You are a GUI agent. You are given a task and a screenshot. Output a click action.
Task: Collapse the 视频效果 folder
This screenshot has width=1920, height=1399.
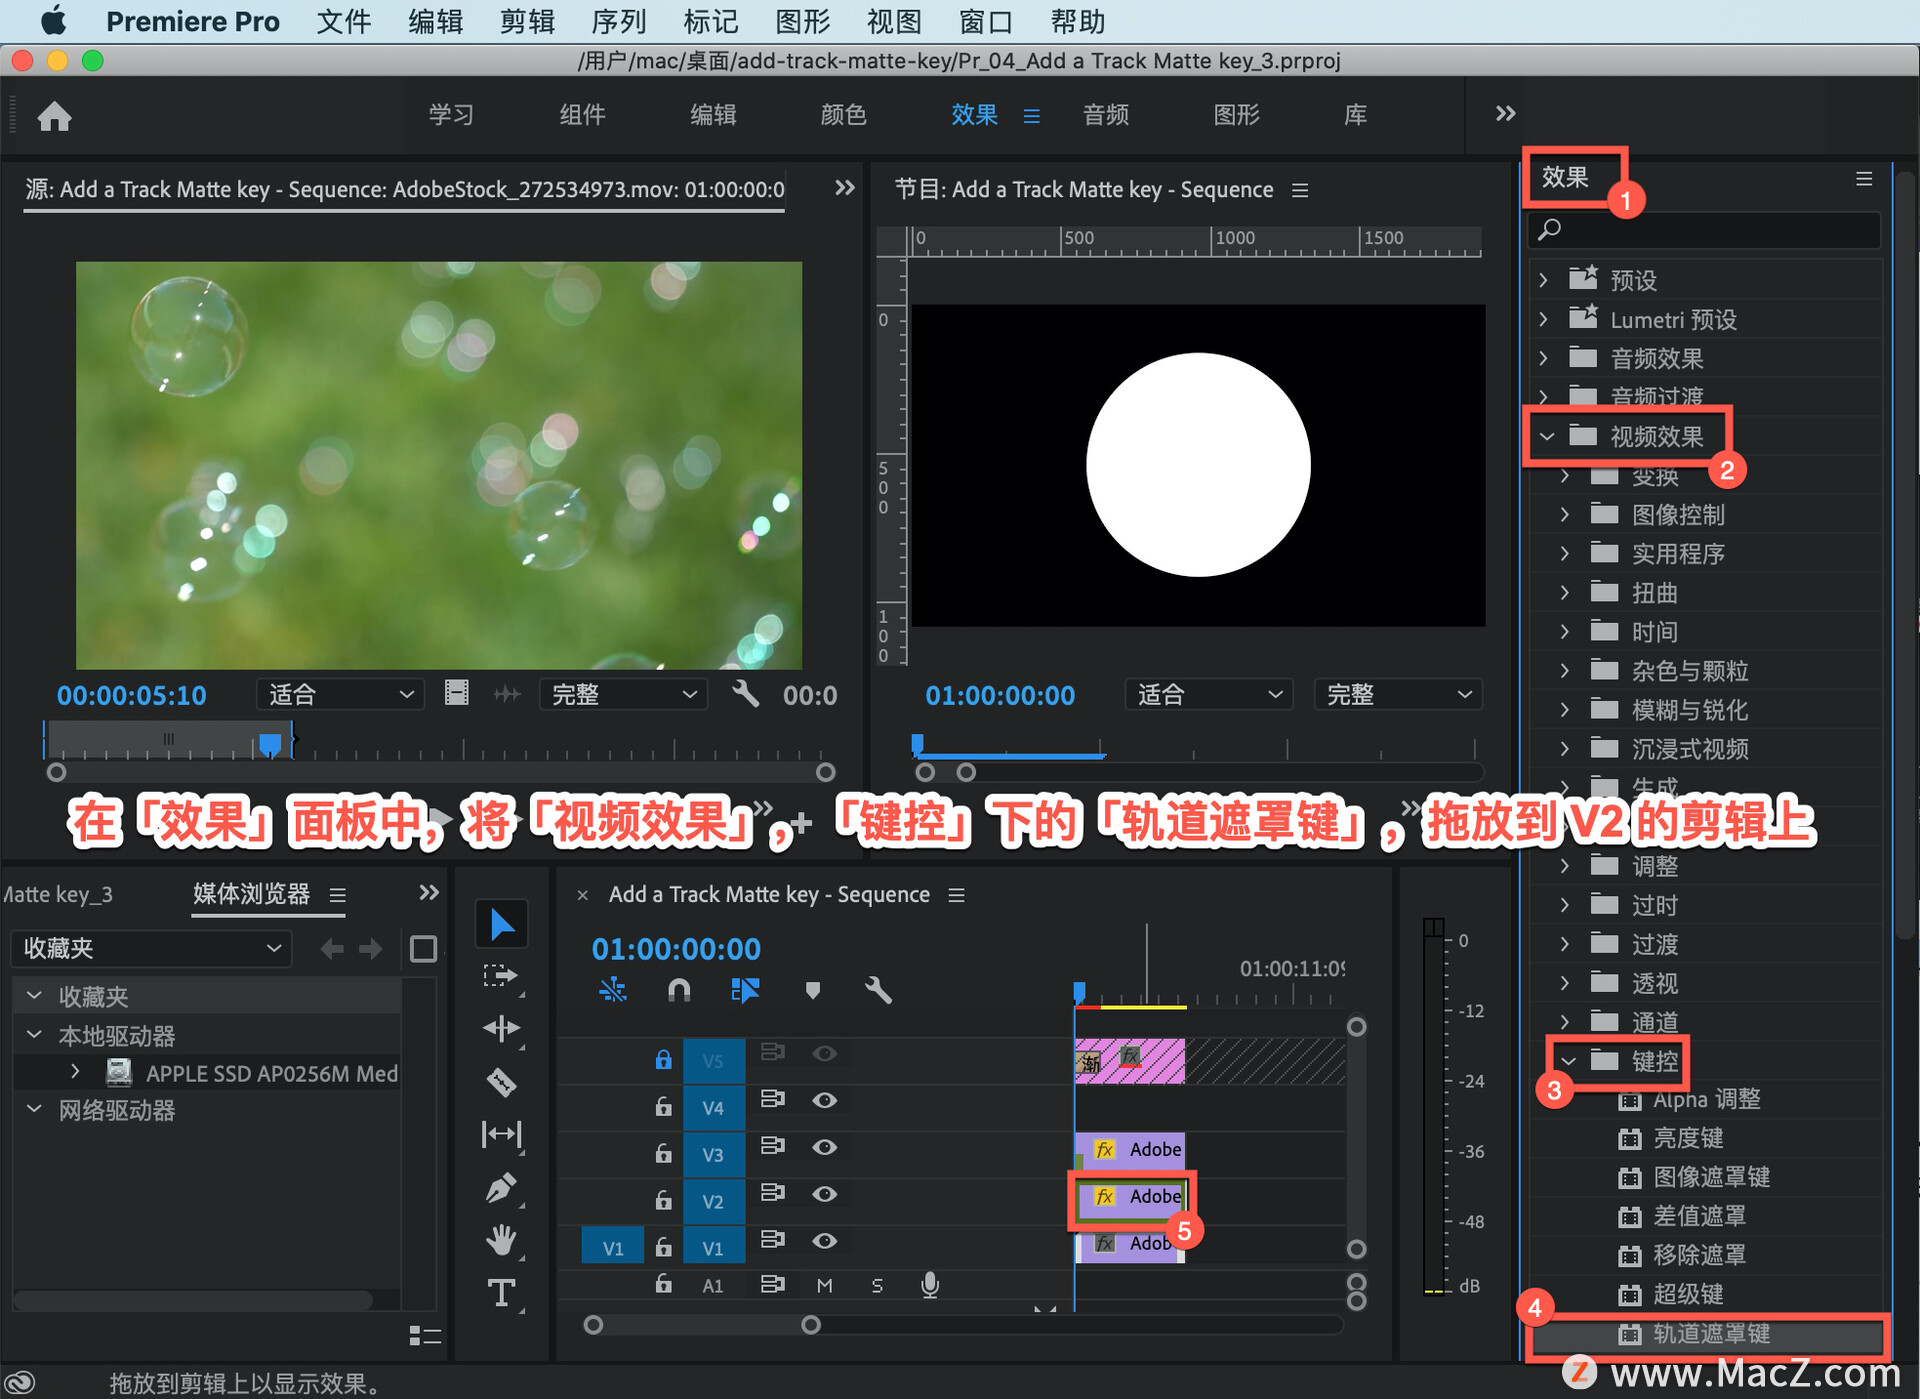coord(1547,436)
